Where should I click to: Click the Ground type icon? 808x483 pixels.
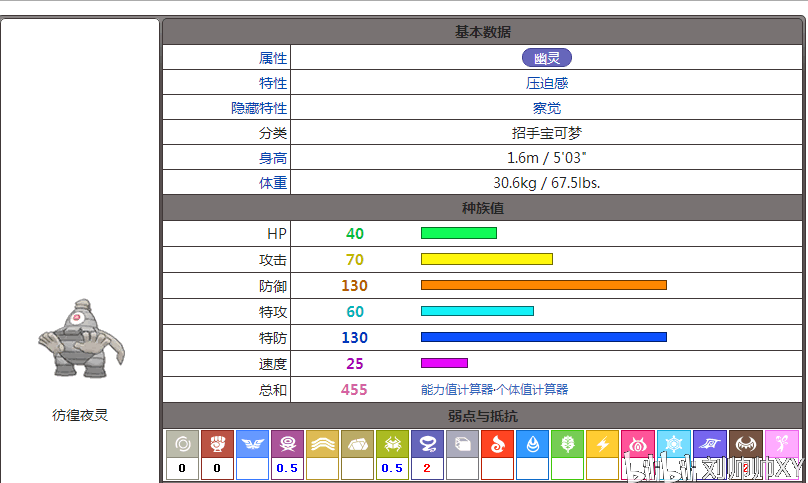322,444
